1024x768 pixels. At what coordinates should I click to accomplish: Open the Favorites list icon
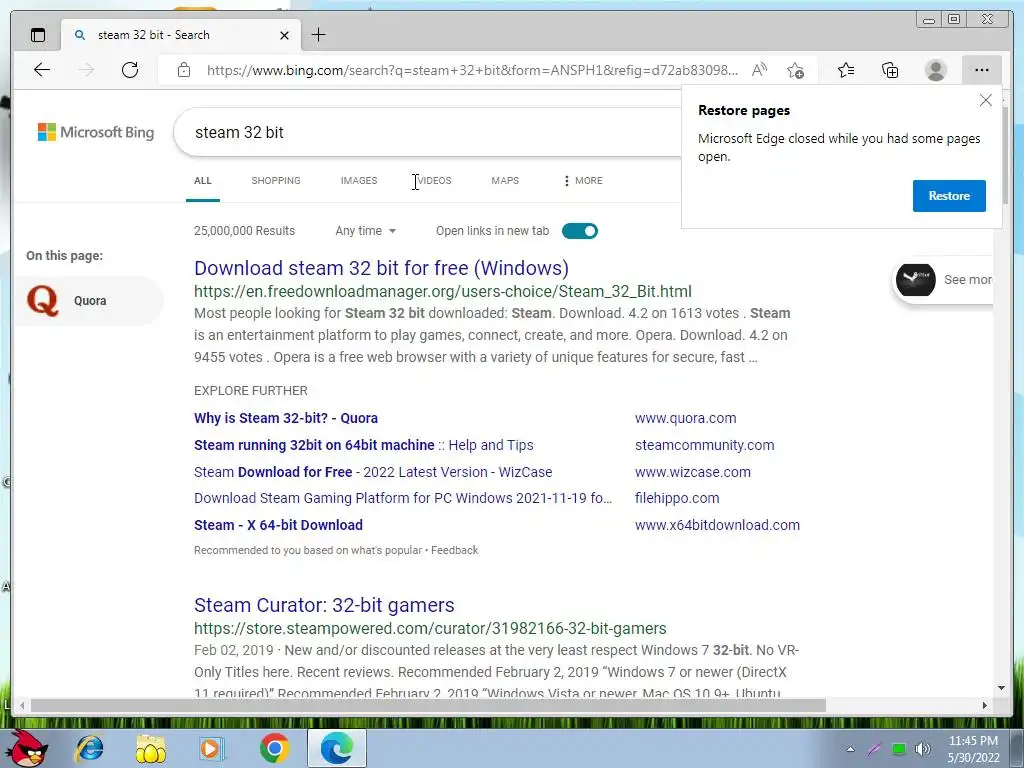(846, 70)
